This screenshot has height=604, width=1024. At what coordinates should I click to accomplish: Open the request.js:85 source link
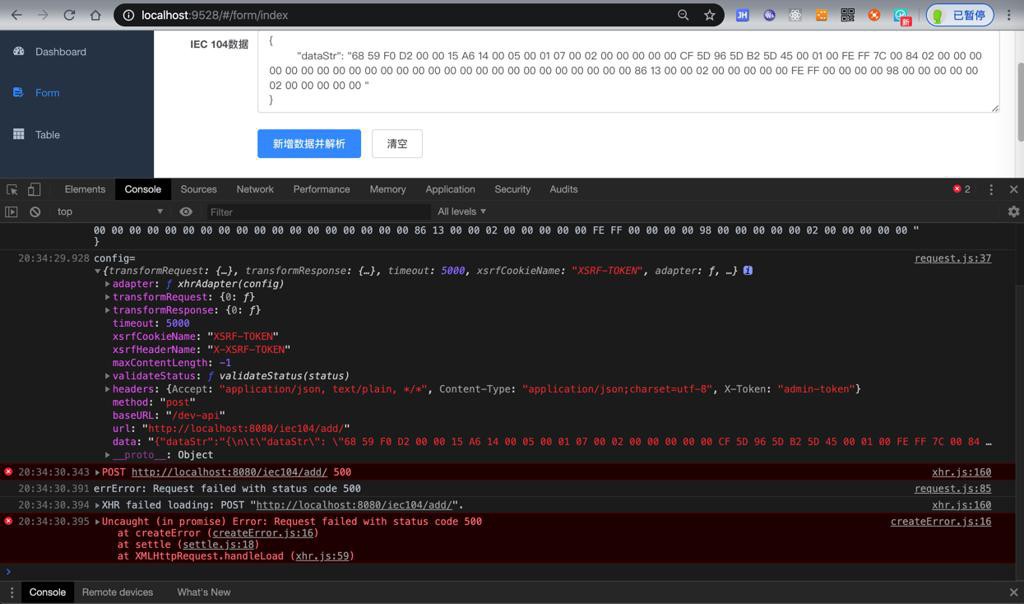click(x=953, y=488)
